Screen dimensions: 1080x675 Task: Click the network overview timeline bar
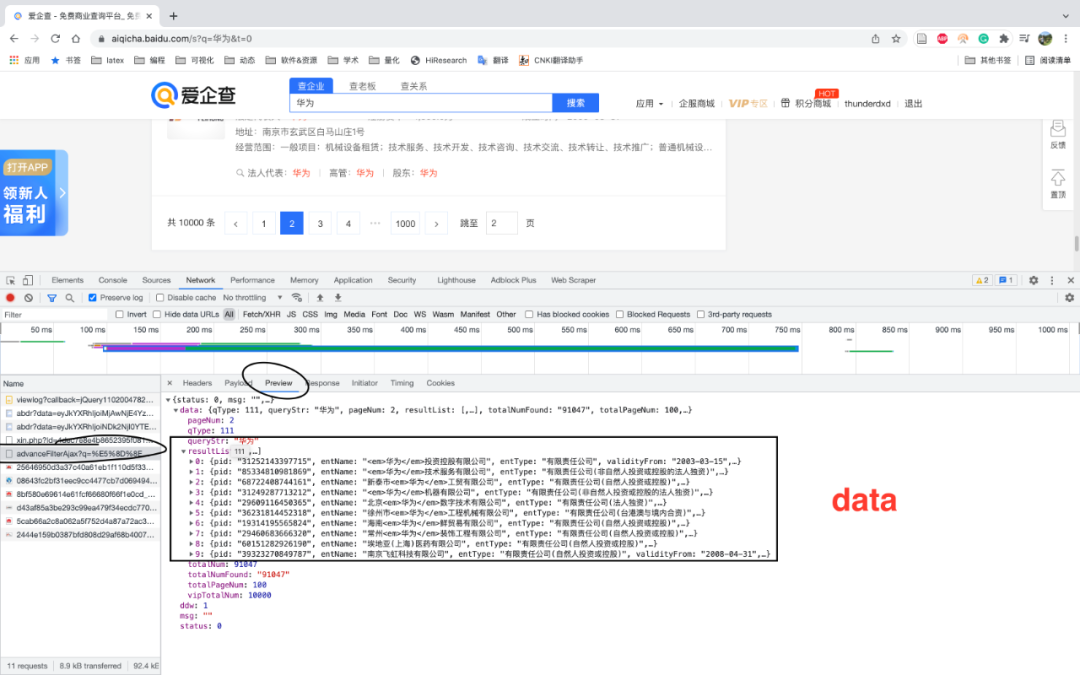451,349
